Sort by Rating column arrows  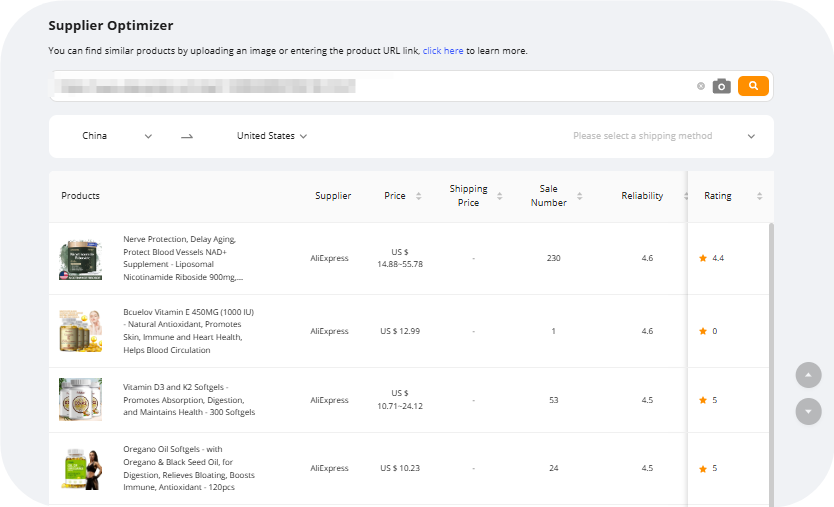759,196
